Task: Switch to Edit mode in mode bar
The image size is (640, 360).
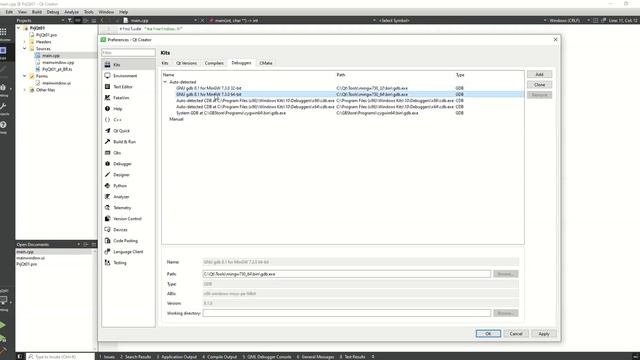Action: pyautogui.click(x=4, y=53)
